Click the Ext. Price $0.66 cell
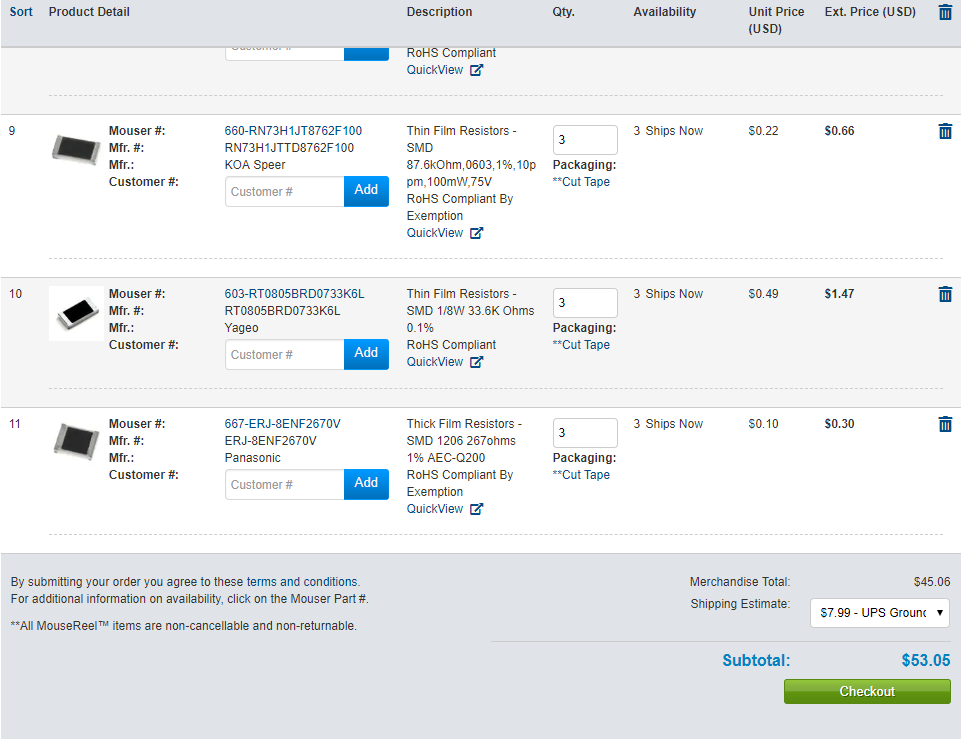 839,131
